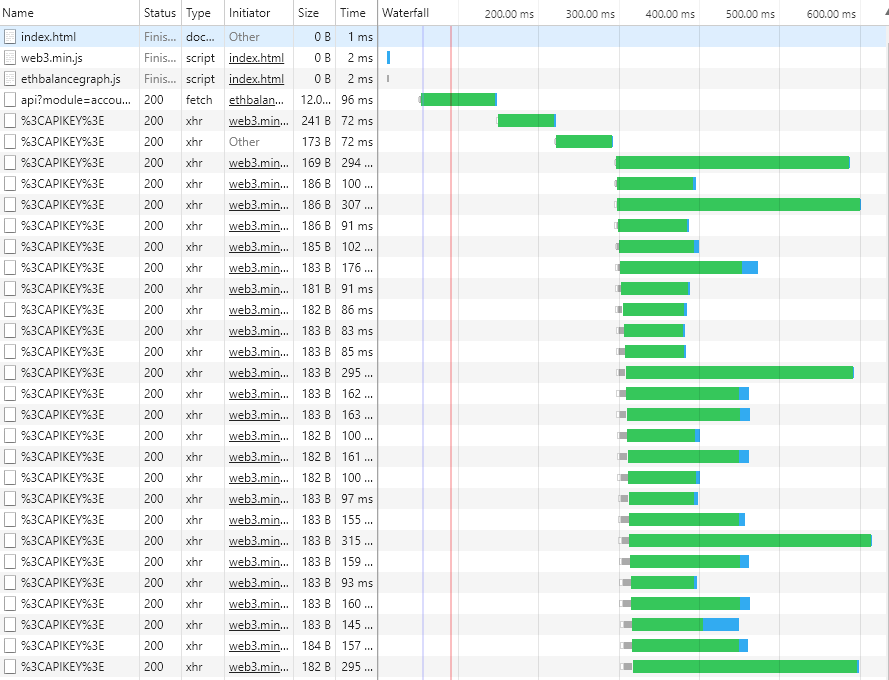Viewport: 889px width, 680px height.
Task: Sort by the Size column header
Action: point(308,13)
